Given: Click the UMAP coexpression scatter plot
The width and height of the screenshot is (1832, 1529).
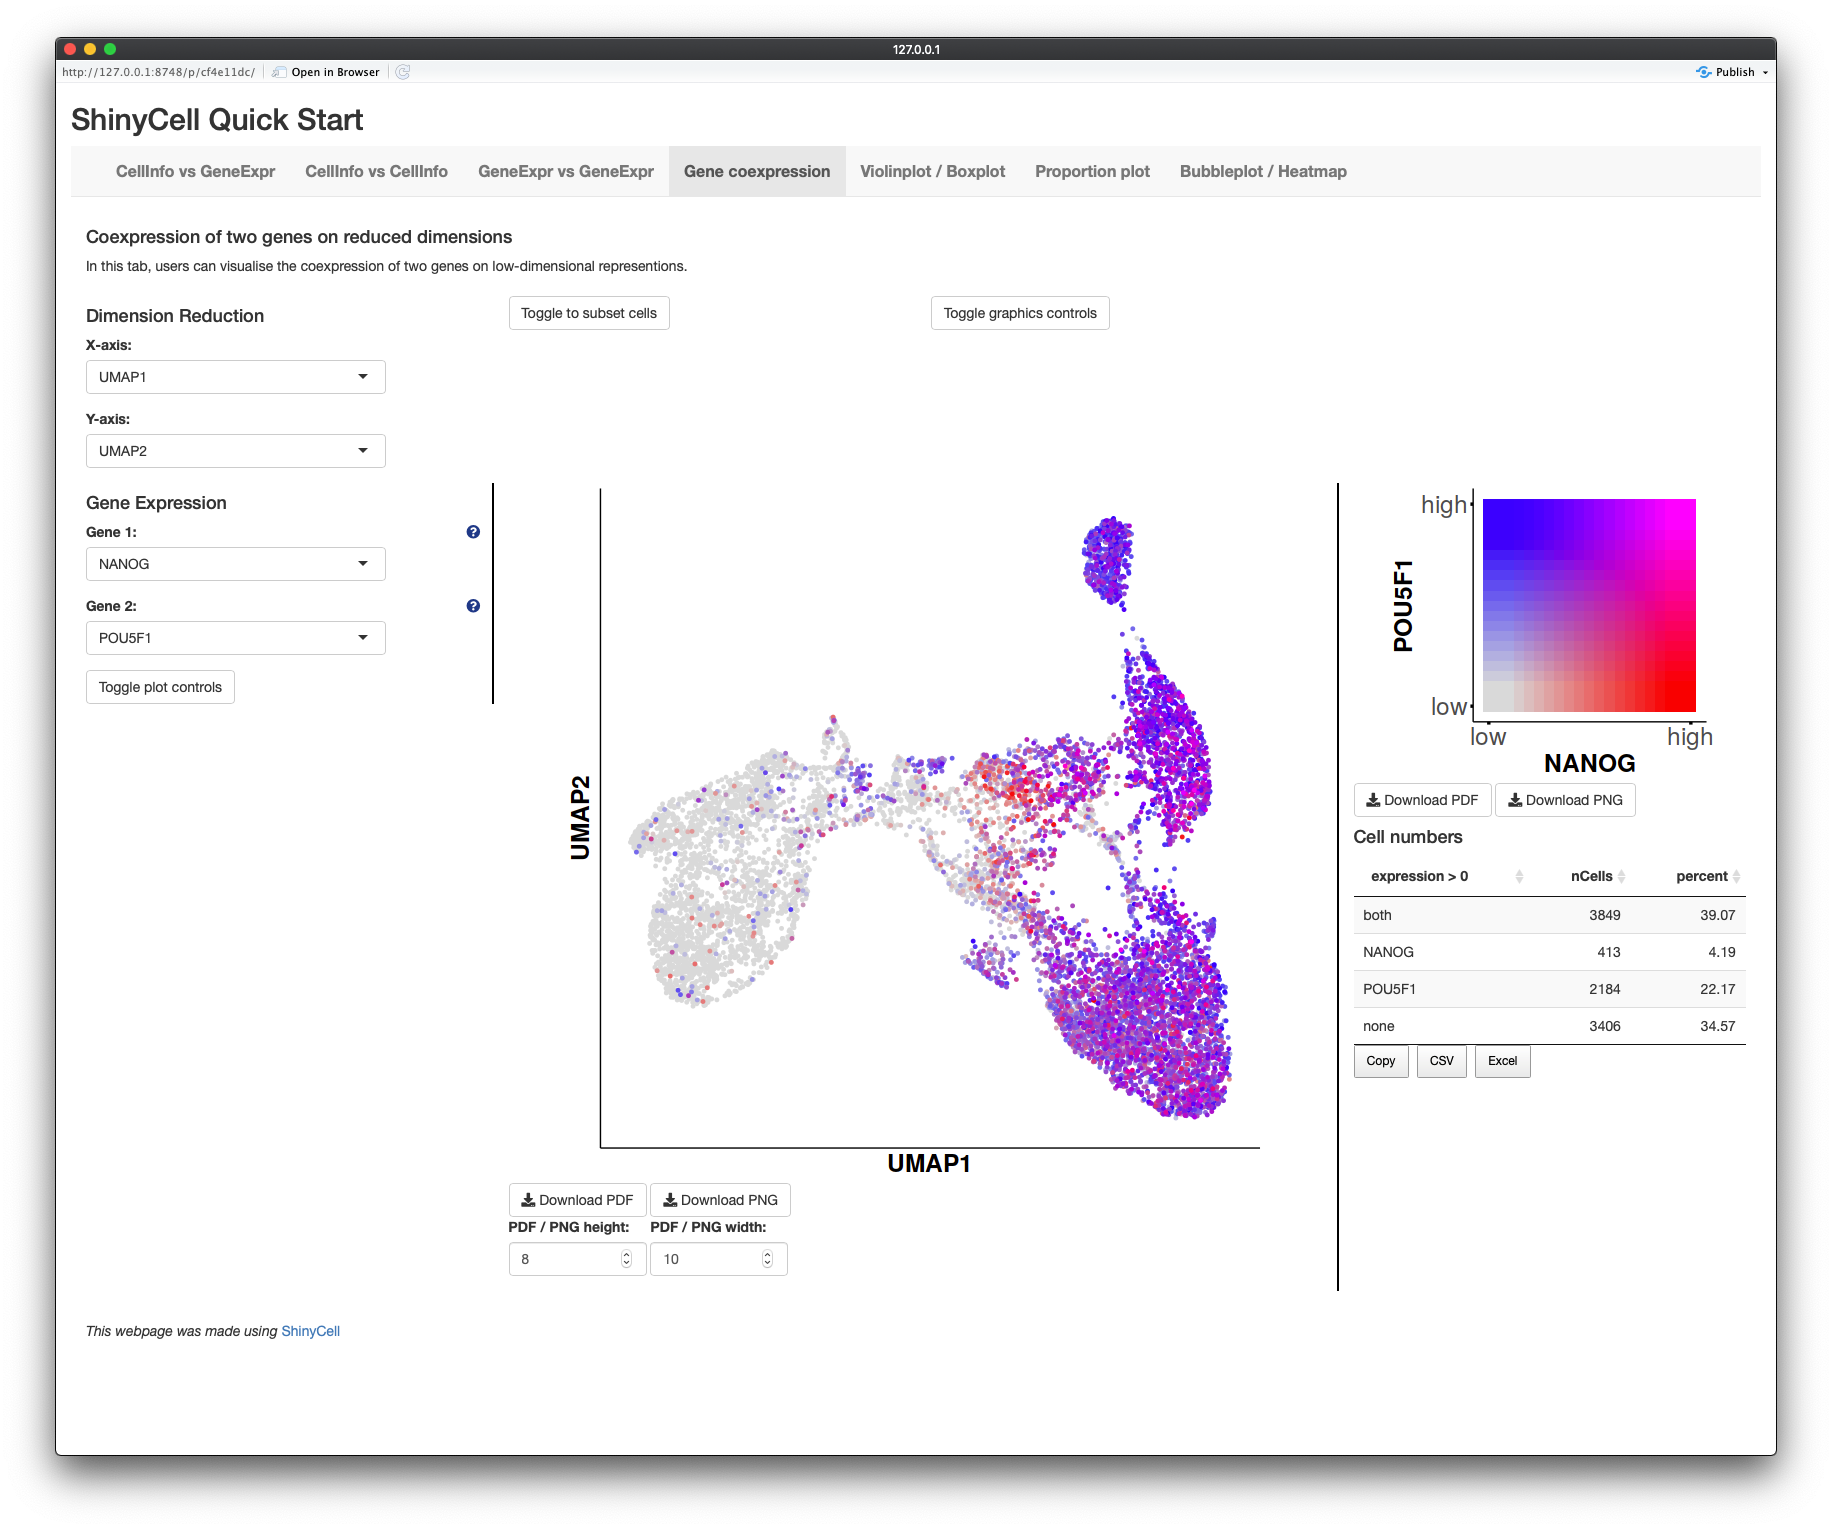Looking at the screenshot, I should (x=929, y=818).
